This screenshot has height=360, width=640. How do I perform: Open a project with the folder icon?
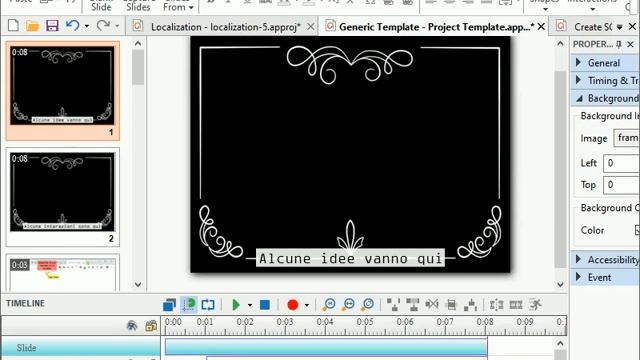click(32, 26)
